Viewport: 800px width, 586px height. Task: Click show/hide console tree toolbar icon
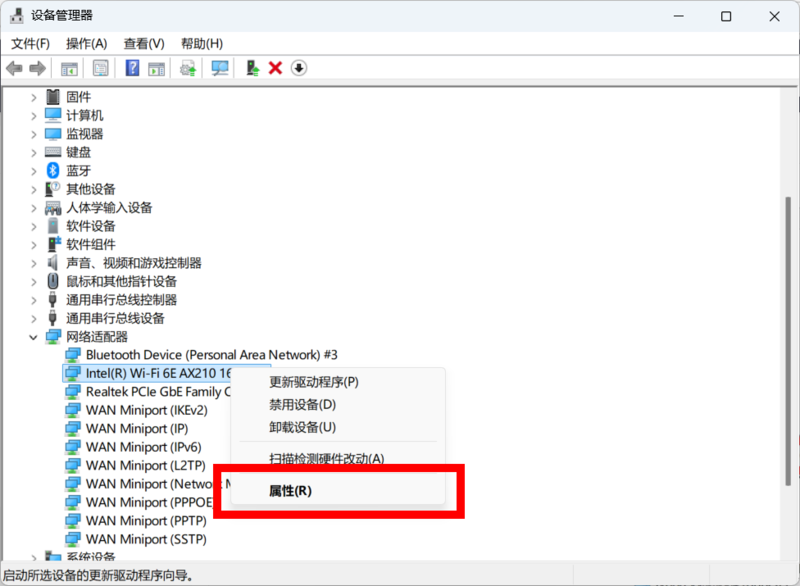click(69, 68)
